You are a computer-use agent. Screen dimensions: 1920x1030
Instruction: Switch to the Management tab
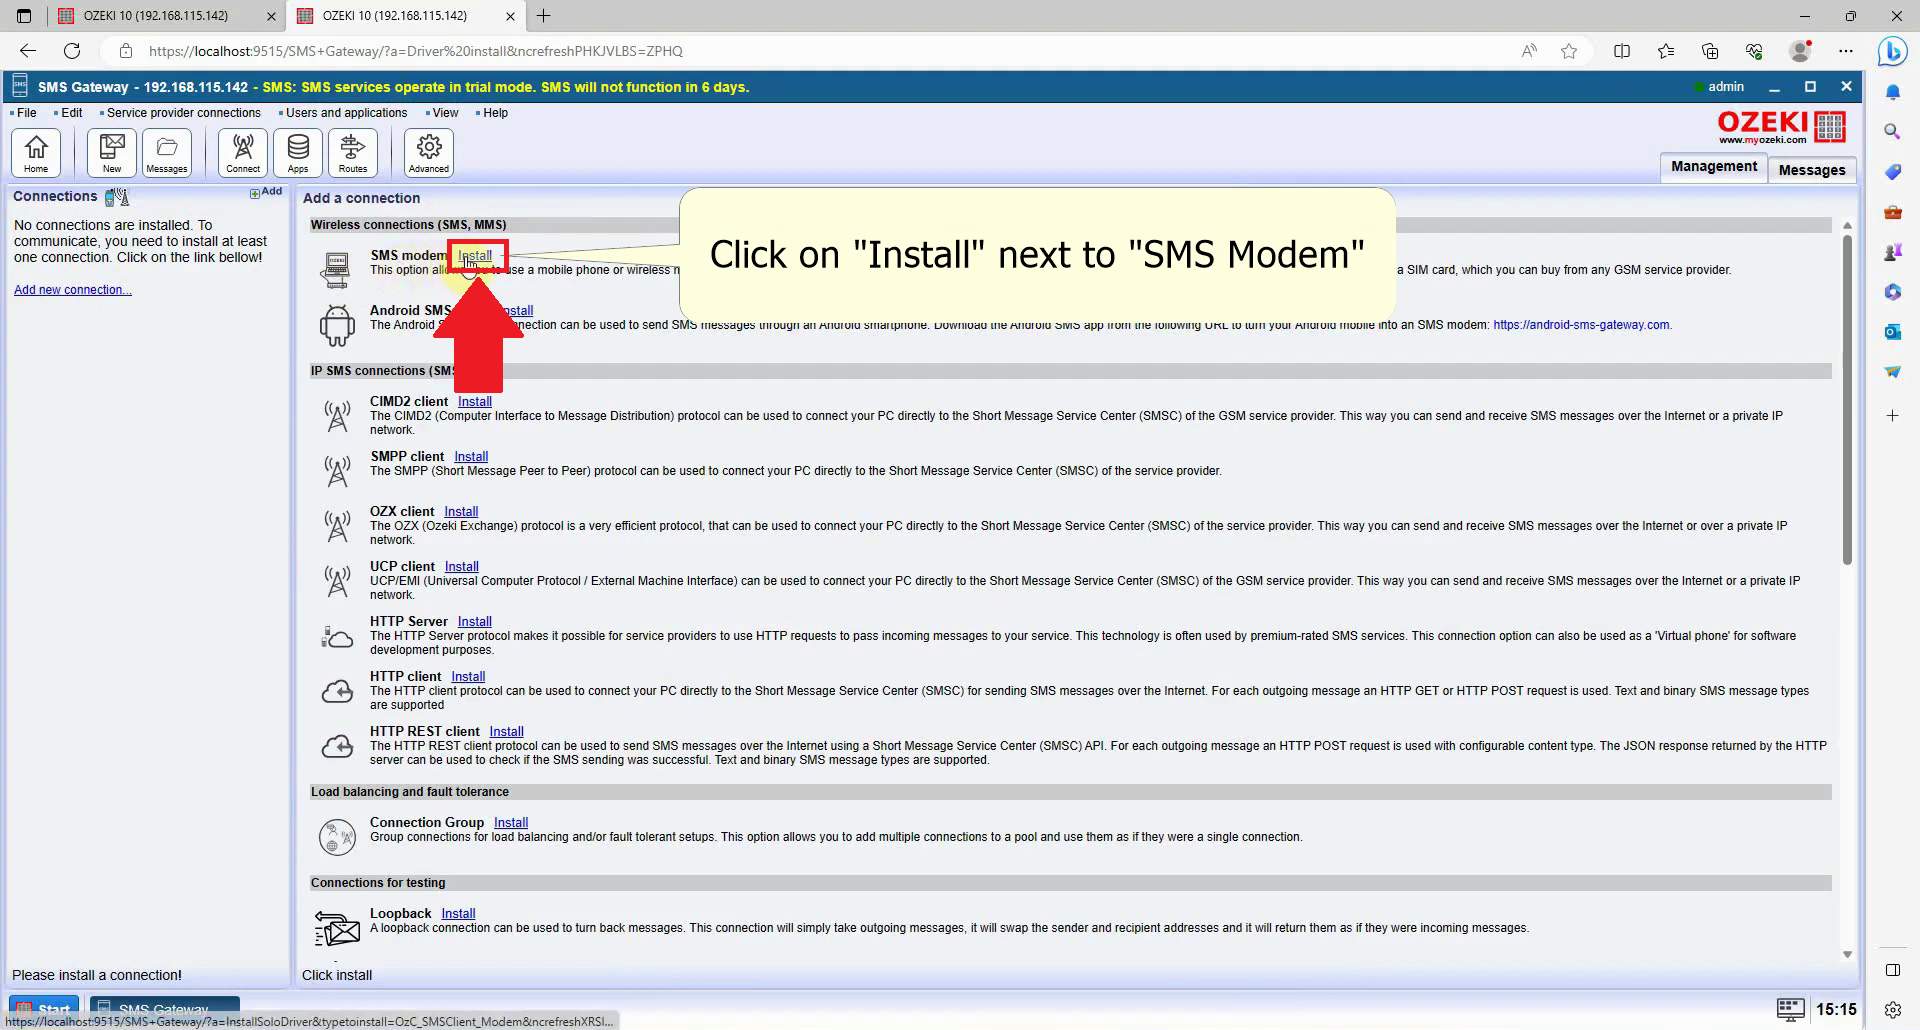[1713, 167]
